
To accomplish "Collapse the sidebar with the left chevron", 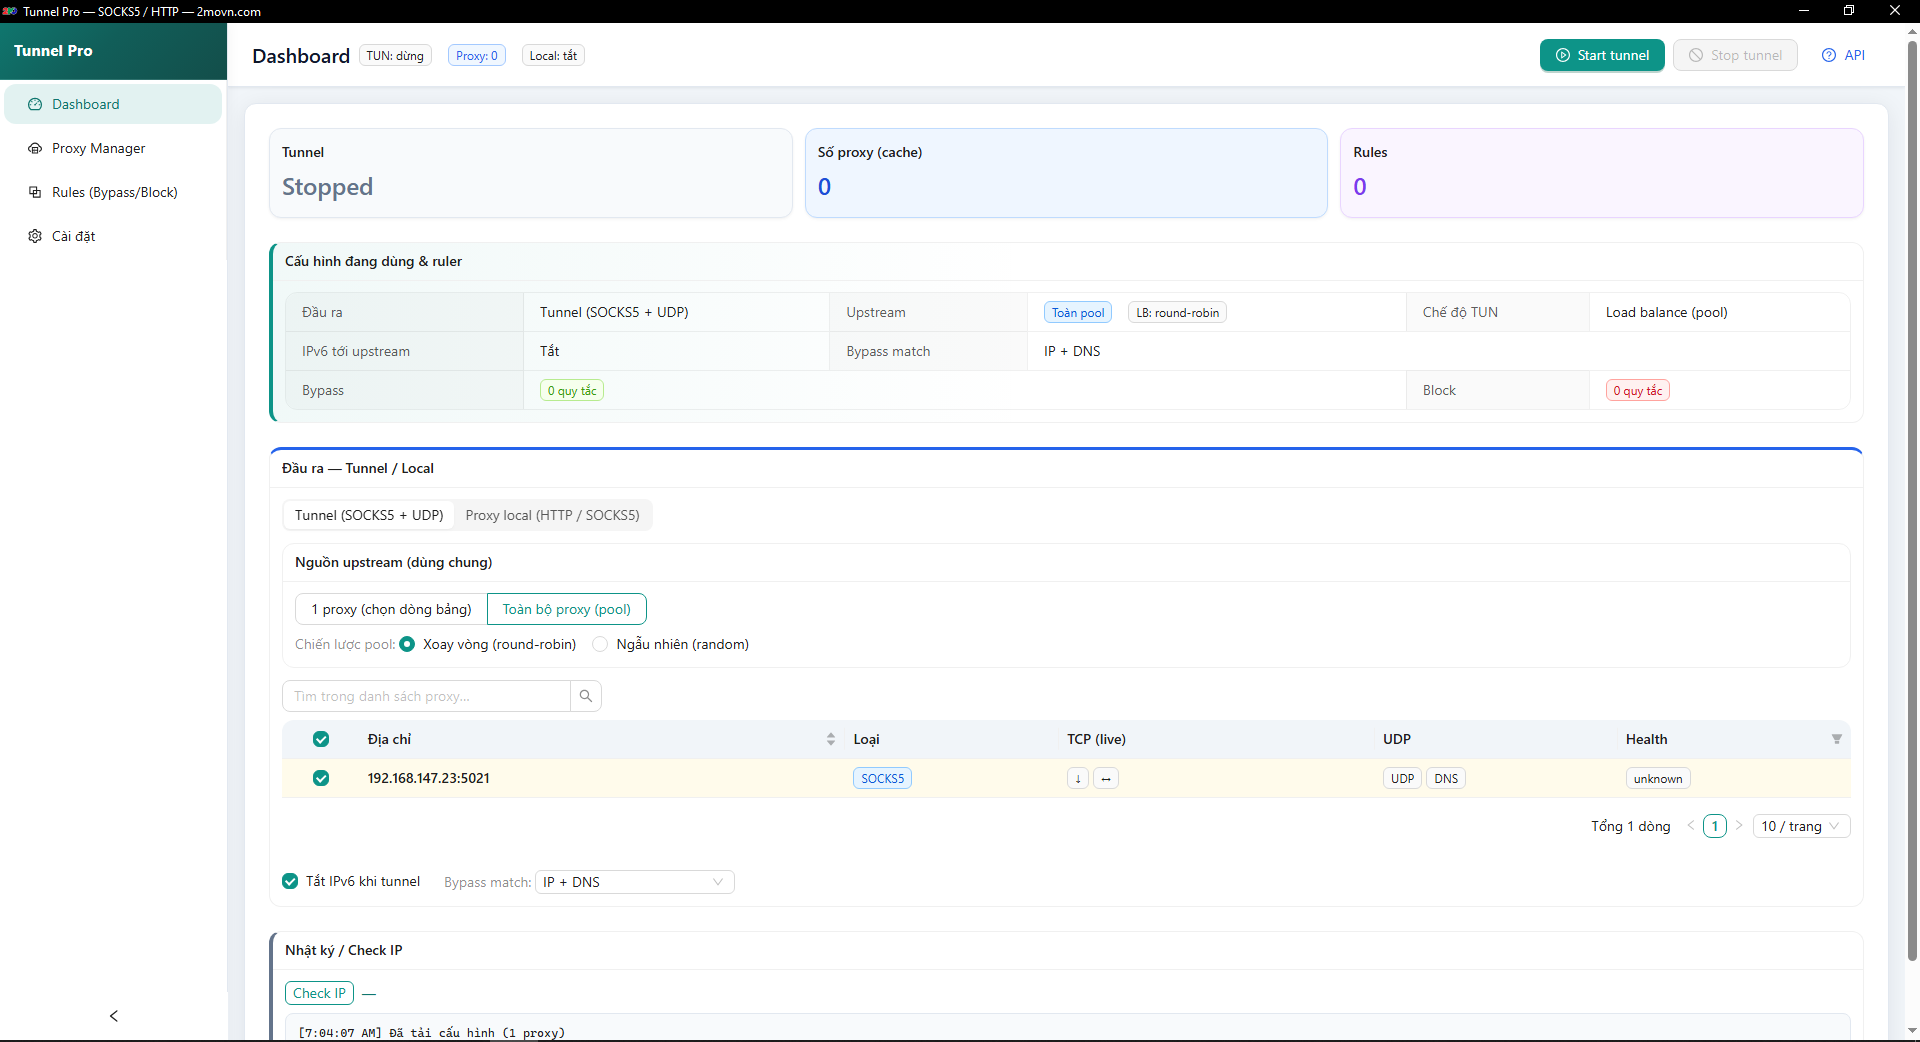I will [x=114, y=1016].
